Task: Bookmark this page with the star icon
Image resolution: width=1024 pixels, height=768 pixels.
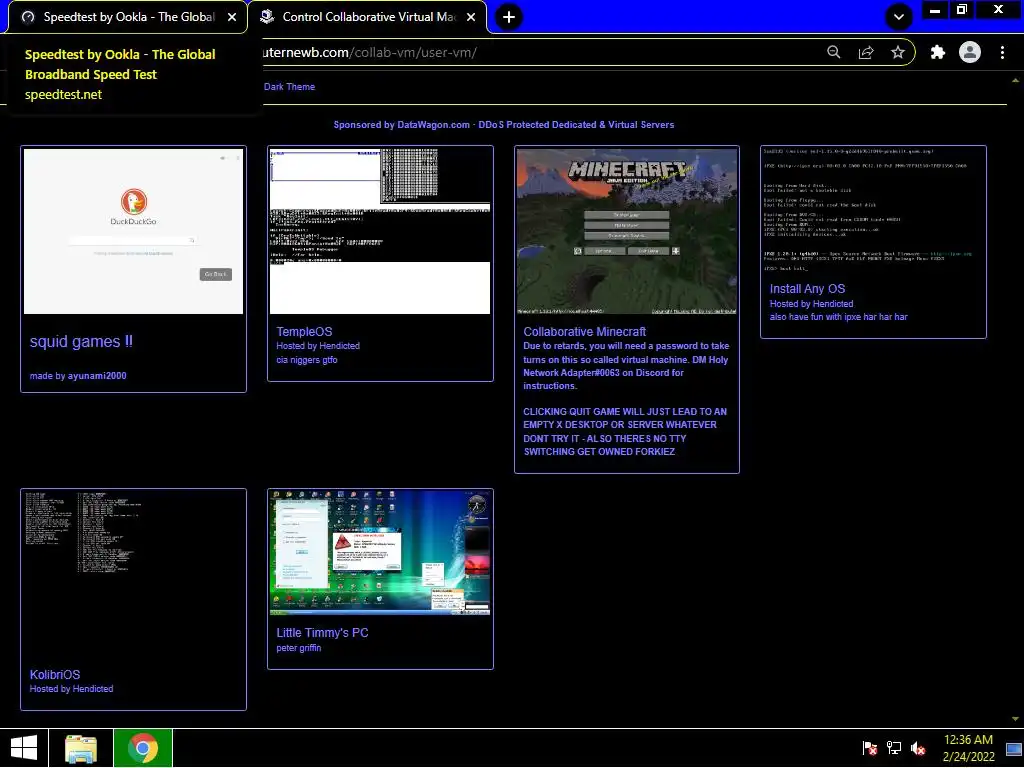Action: pos(898,52)
